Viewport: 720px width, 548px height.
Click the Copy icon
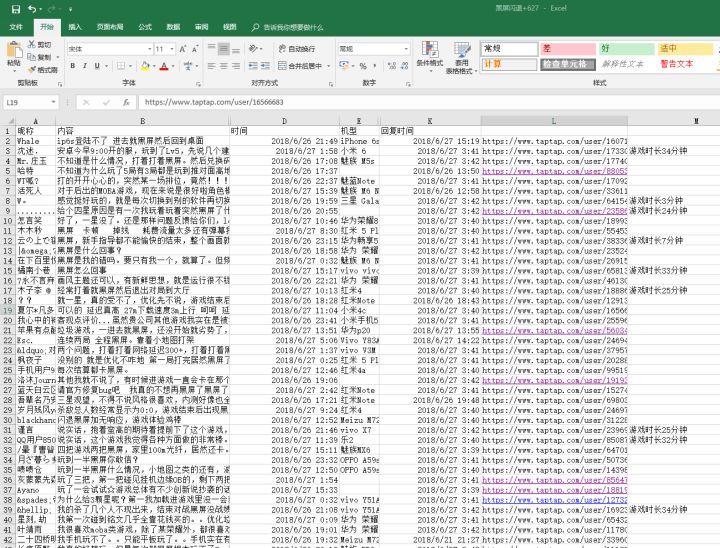32,57
